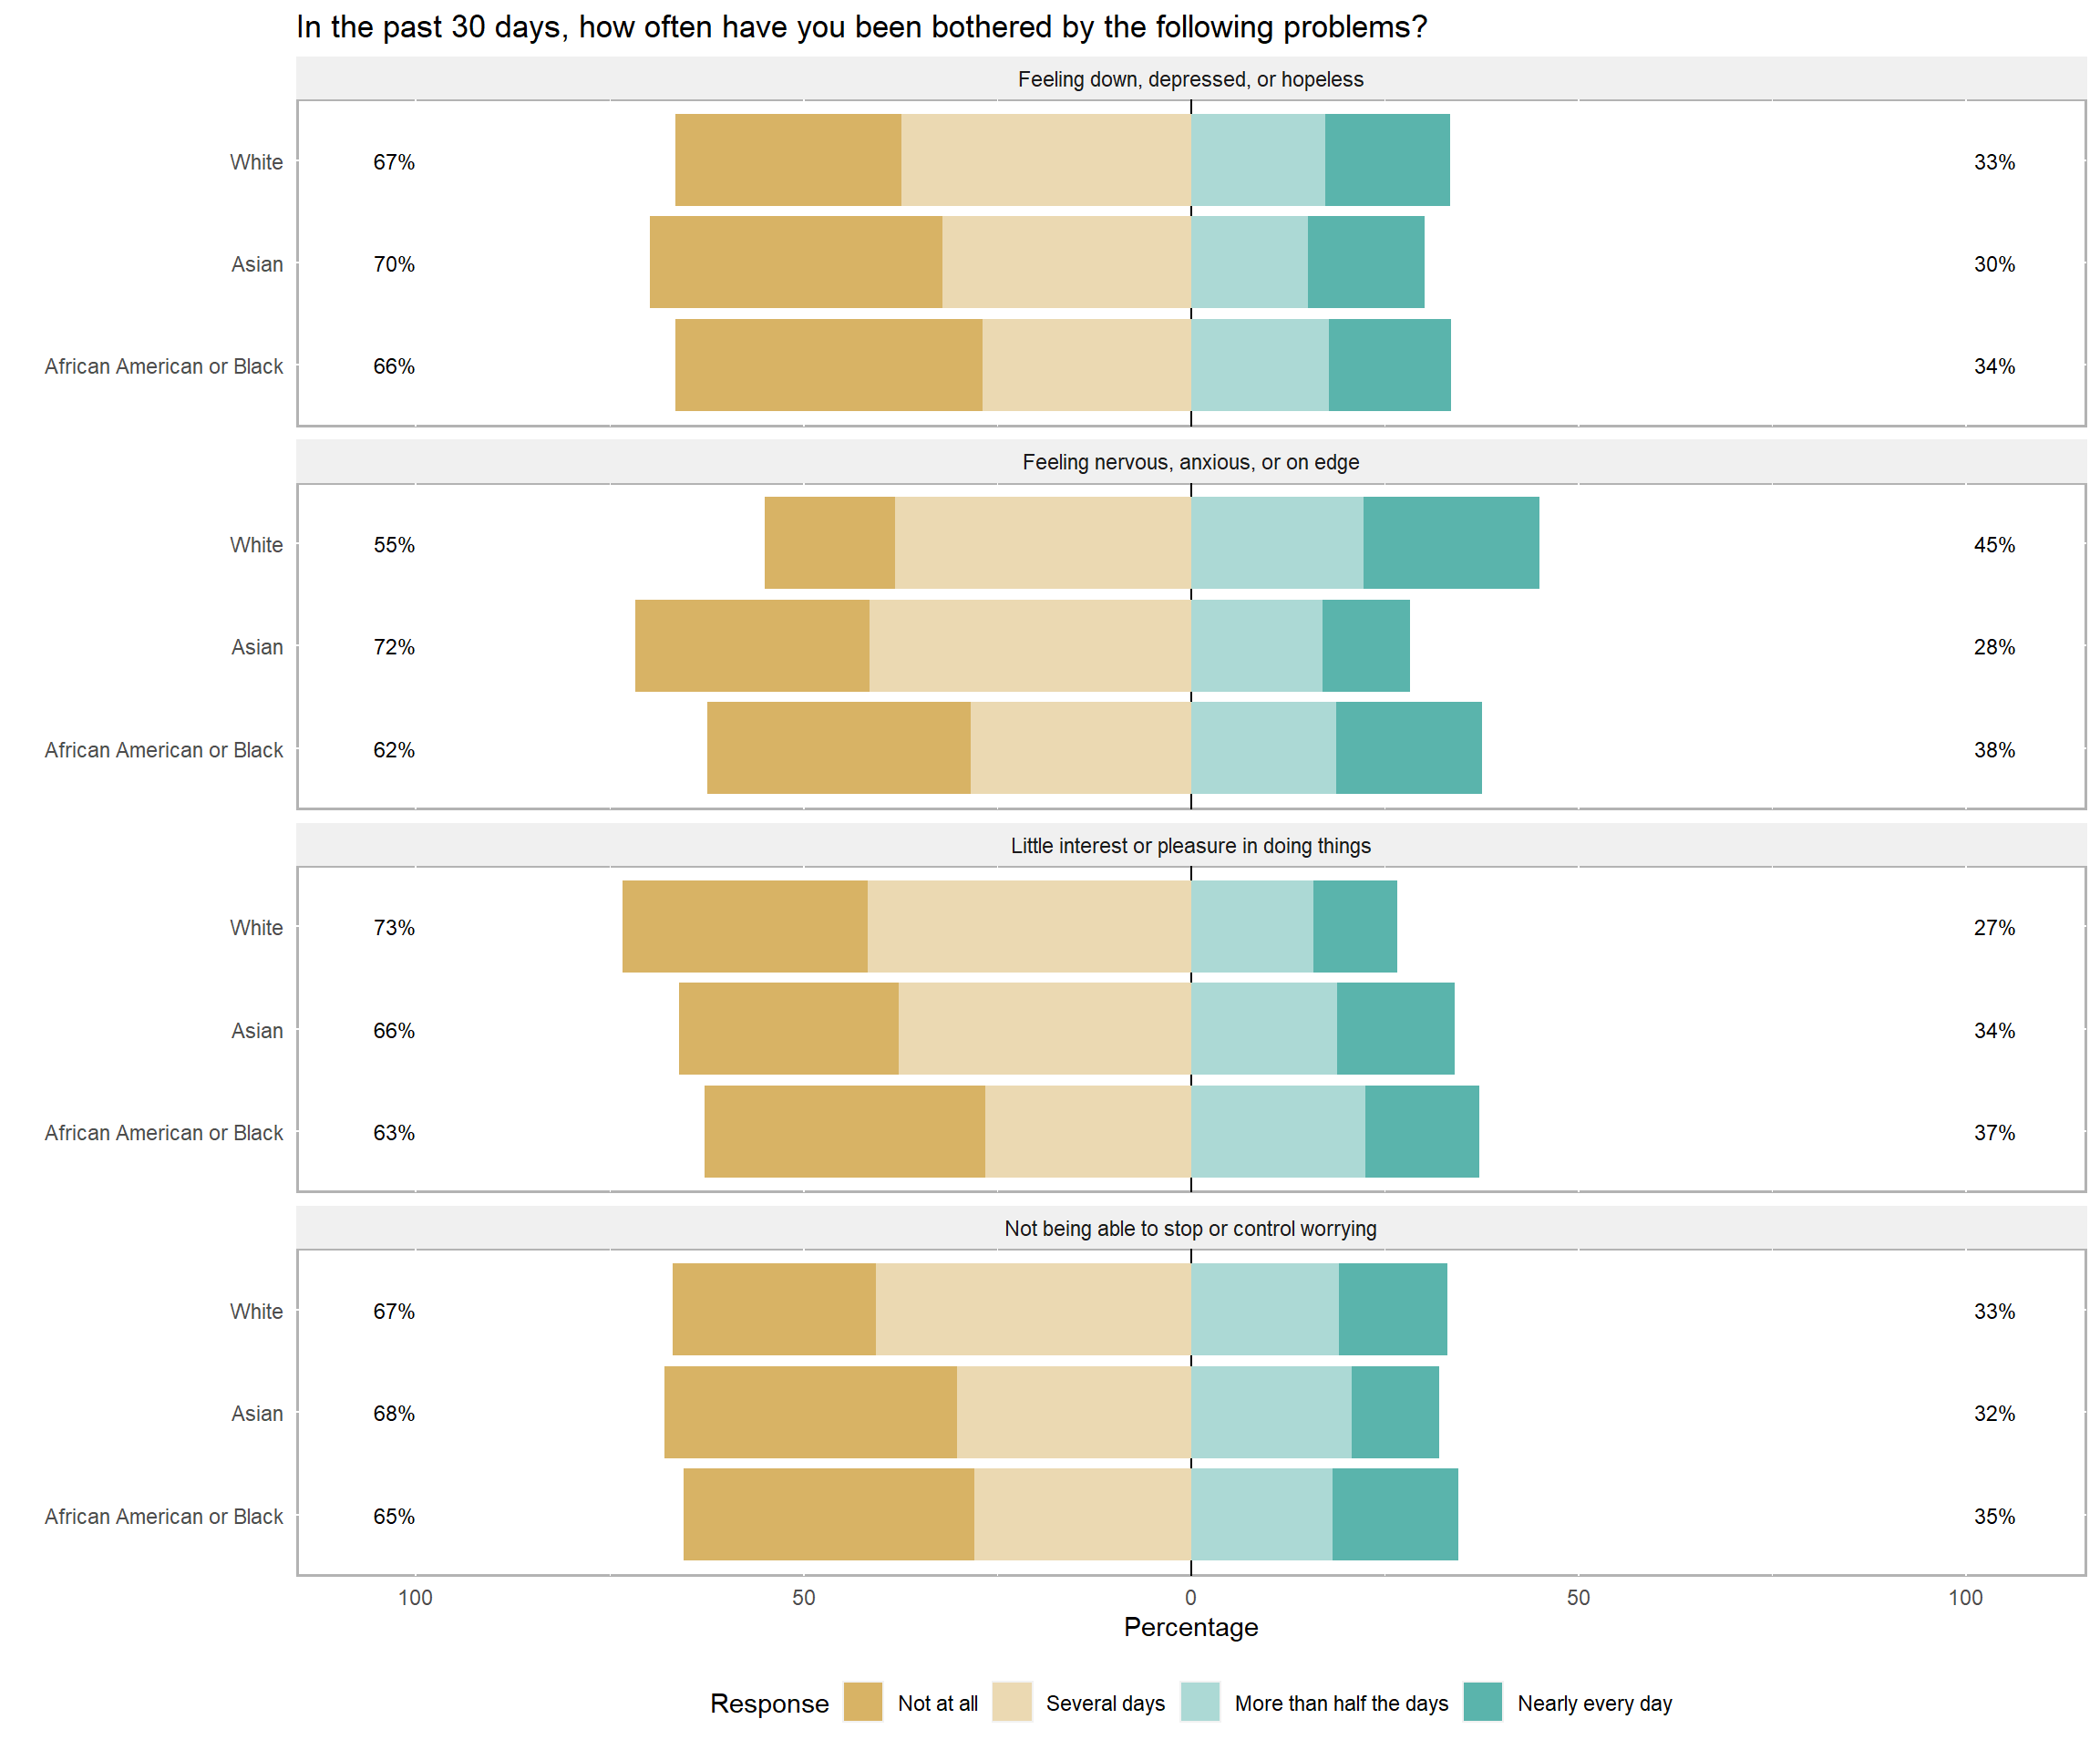2100x1750 pixels.
Task: Click the 'Several days' legend swatch
Action: (1011, 1702)
